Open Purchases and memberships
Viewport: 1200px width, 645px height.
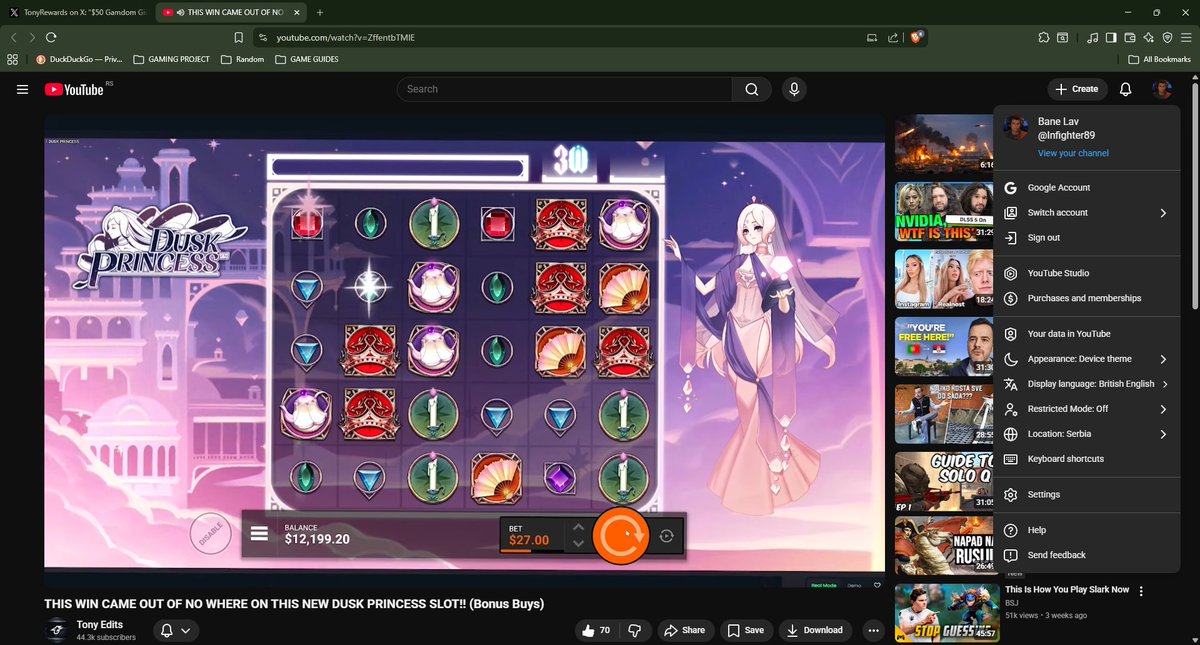tap(1087, 298)
